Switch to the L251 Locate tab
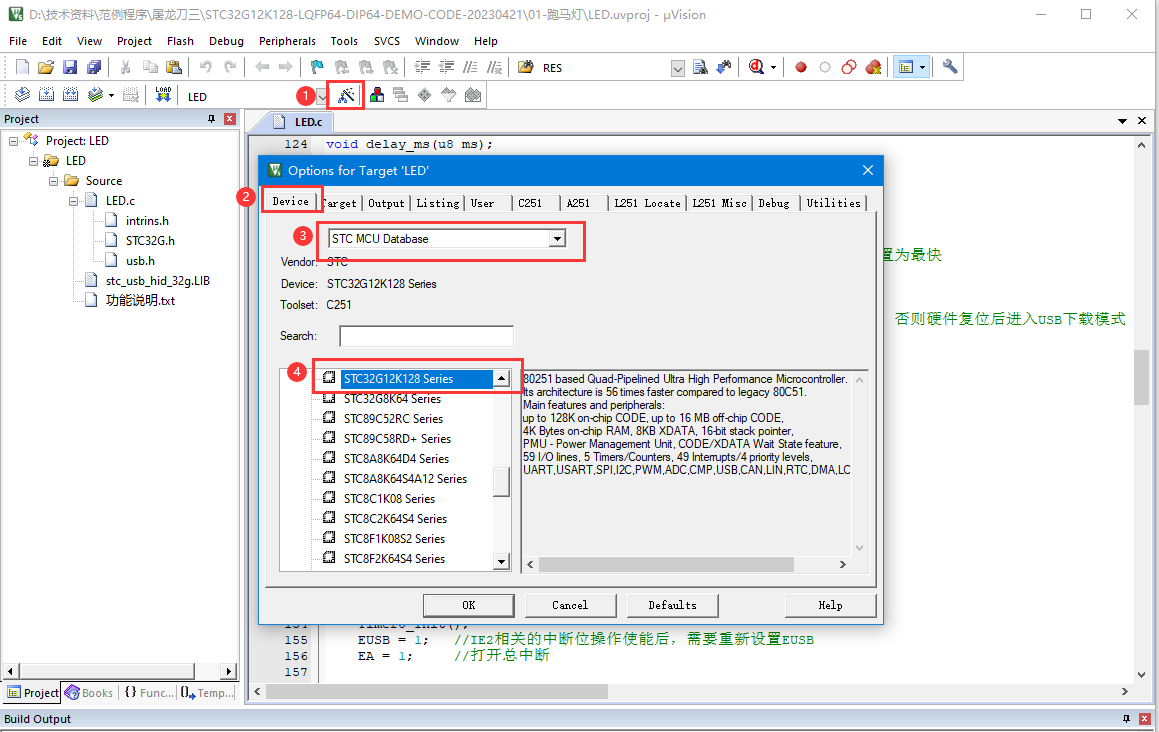The image size is (1159, 732). tap(647, 203)
